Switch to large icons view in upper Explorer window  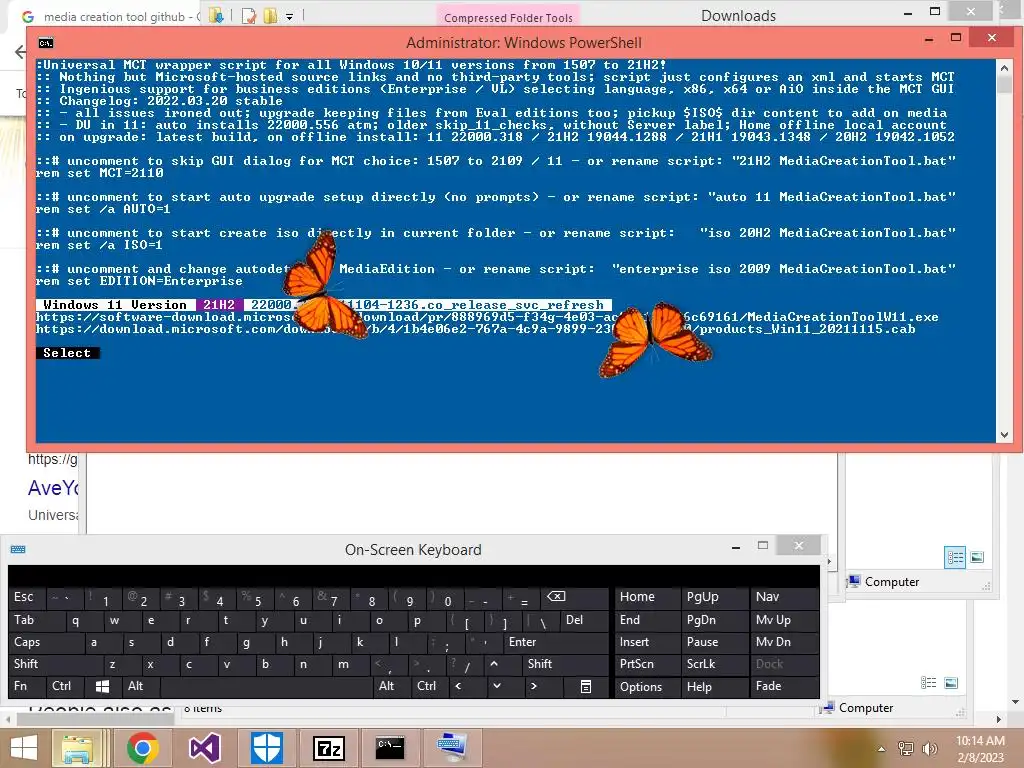click(977, 557)
